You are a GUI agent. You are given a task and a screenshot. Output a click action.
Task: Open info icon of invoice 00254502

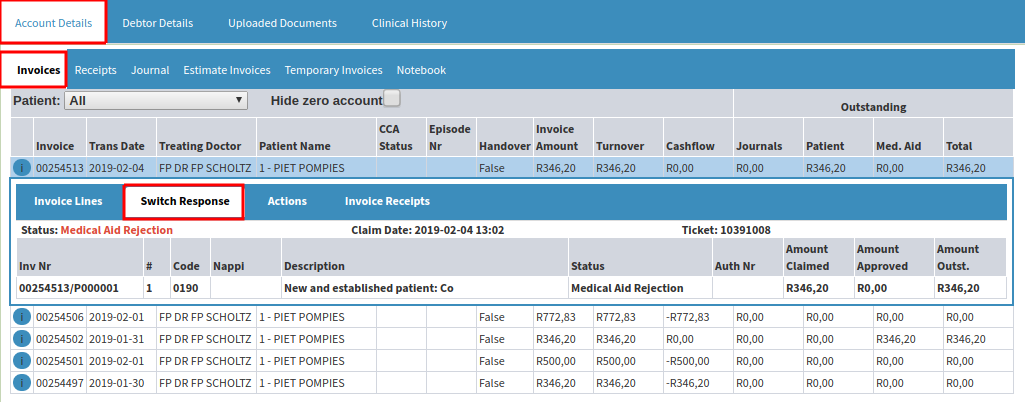click(22, 339)
